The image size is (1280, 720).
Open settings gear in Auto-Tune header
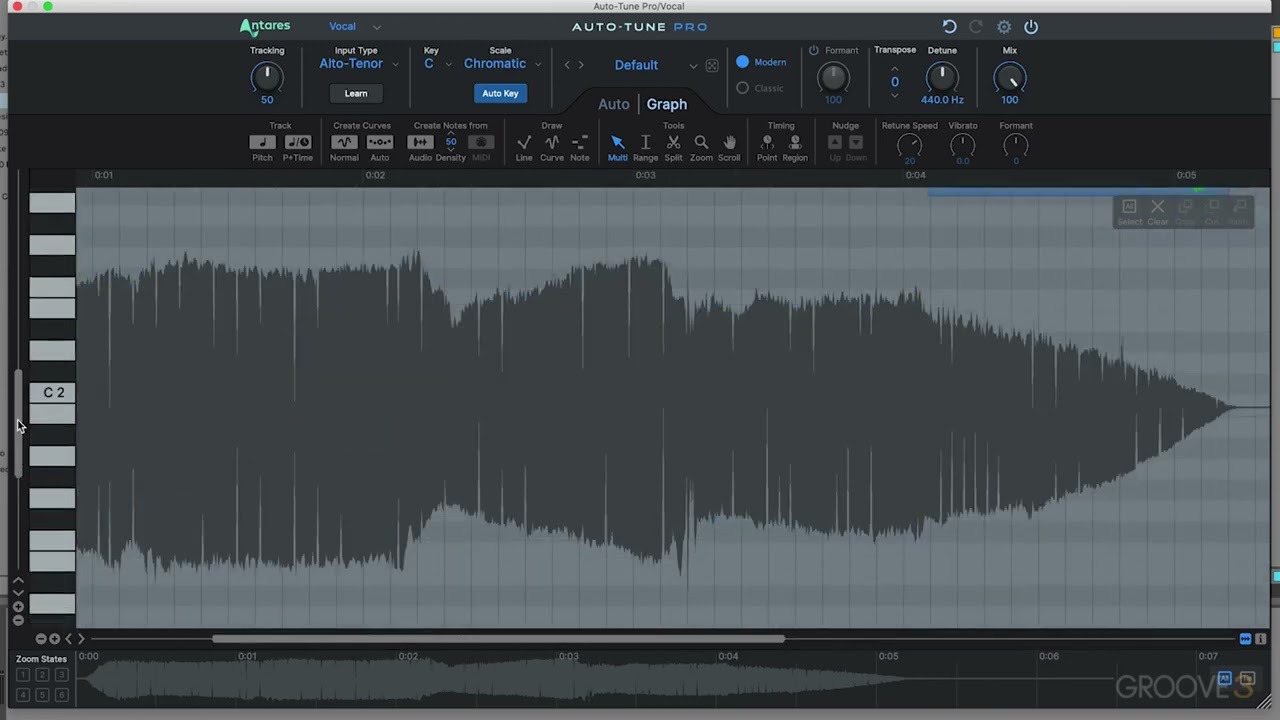tap(1004, 27)
